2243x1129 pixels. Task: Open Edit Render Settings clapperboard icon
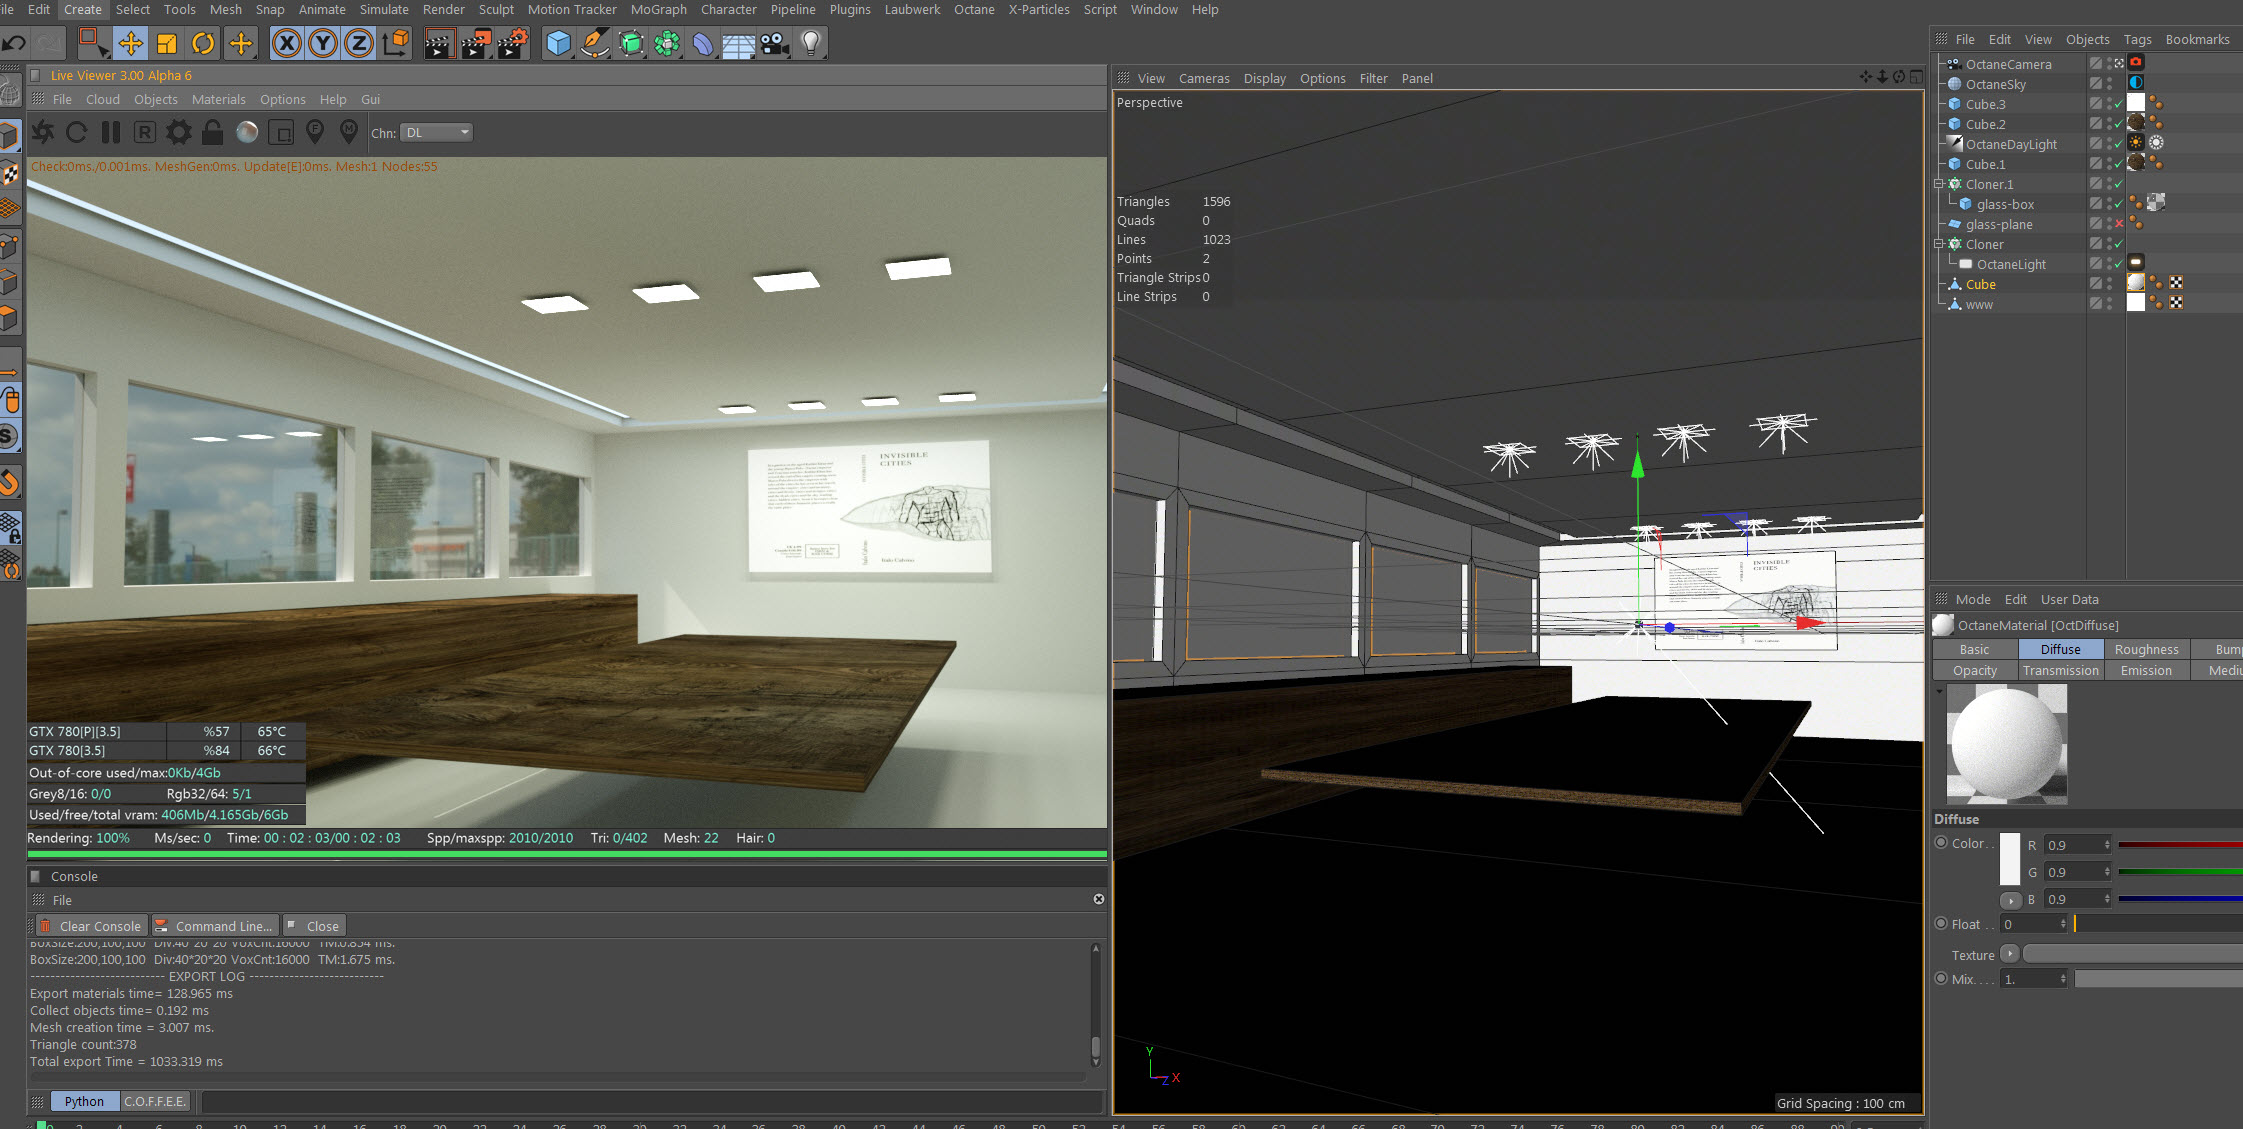[512, 43]
